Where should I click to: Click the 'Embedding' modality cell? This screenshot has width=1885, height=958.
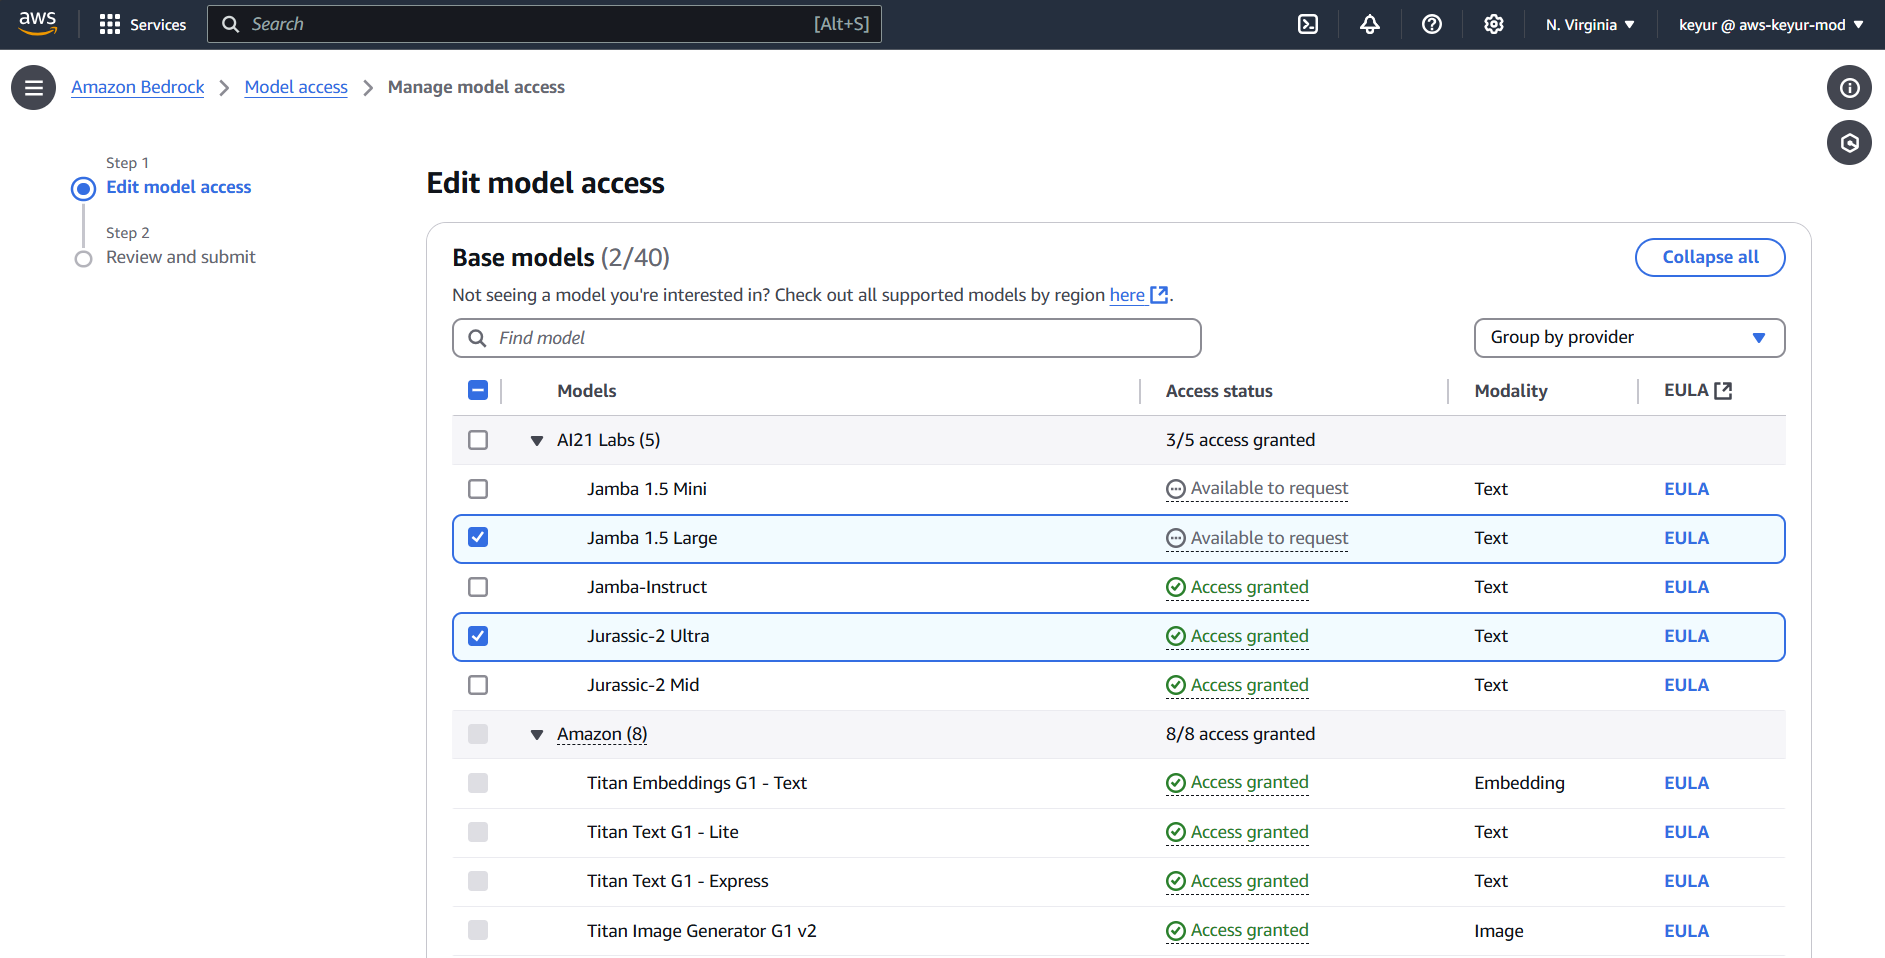(x=1519, y=783)
